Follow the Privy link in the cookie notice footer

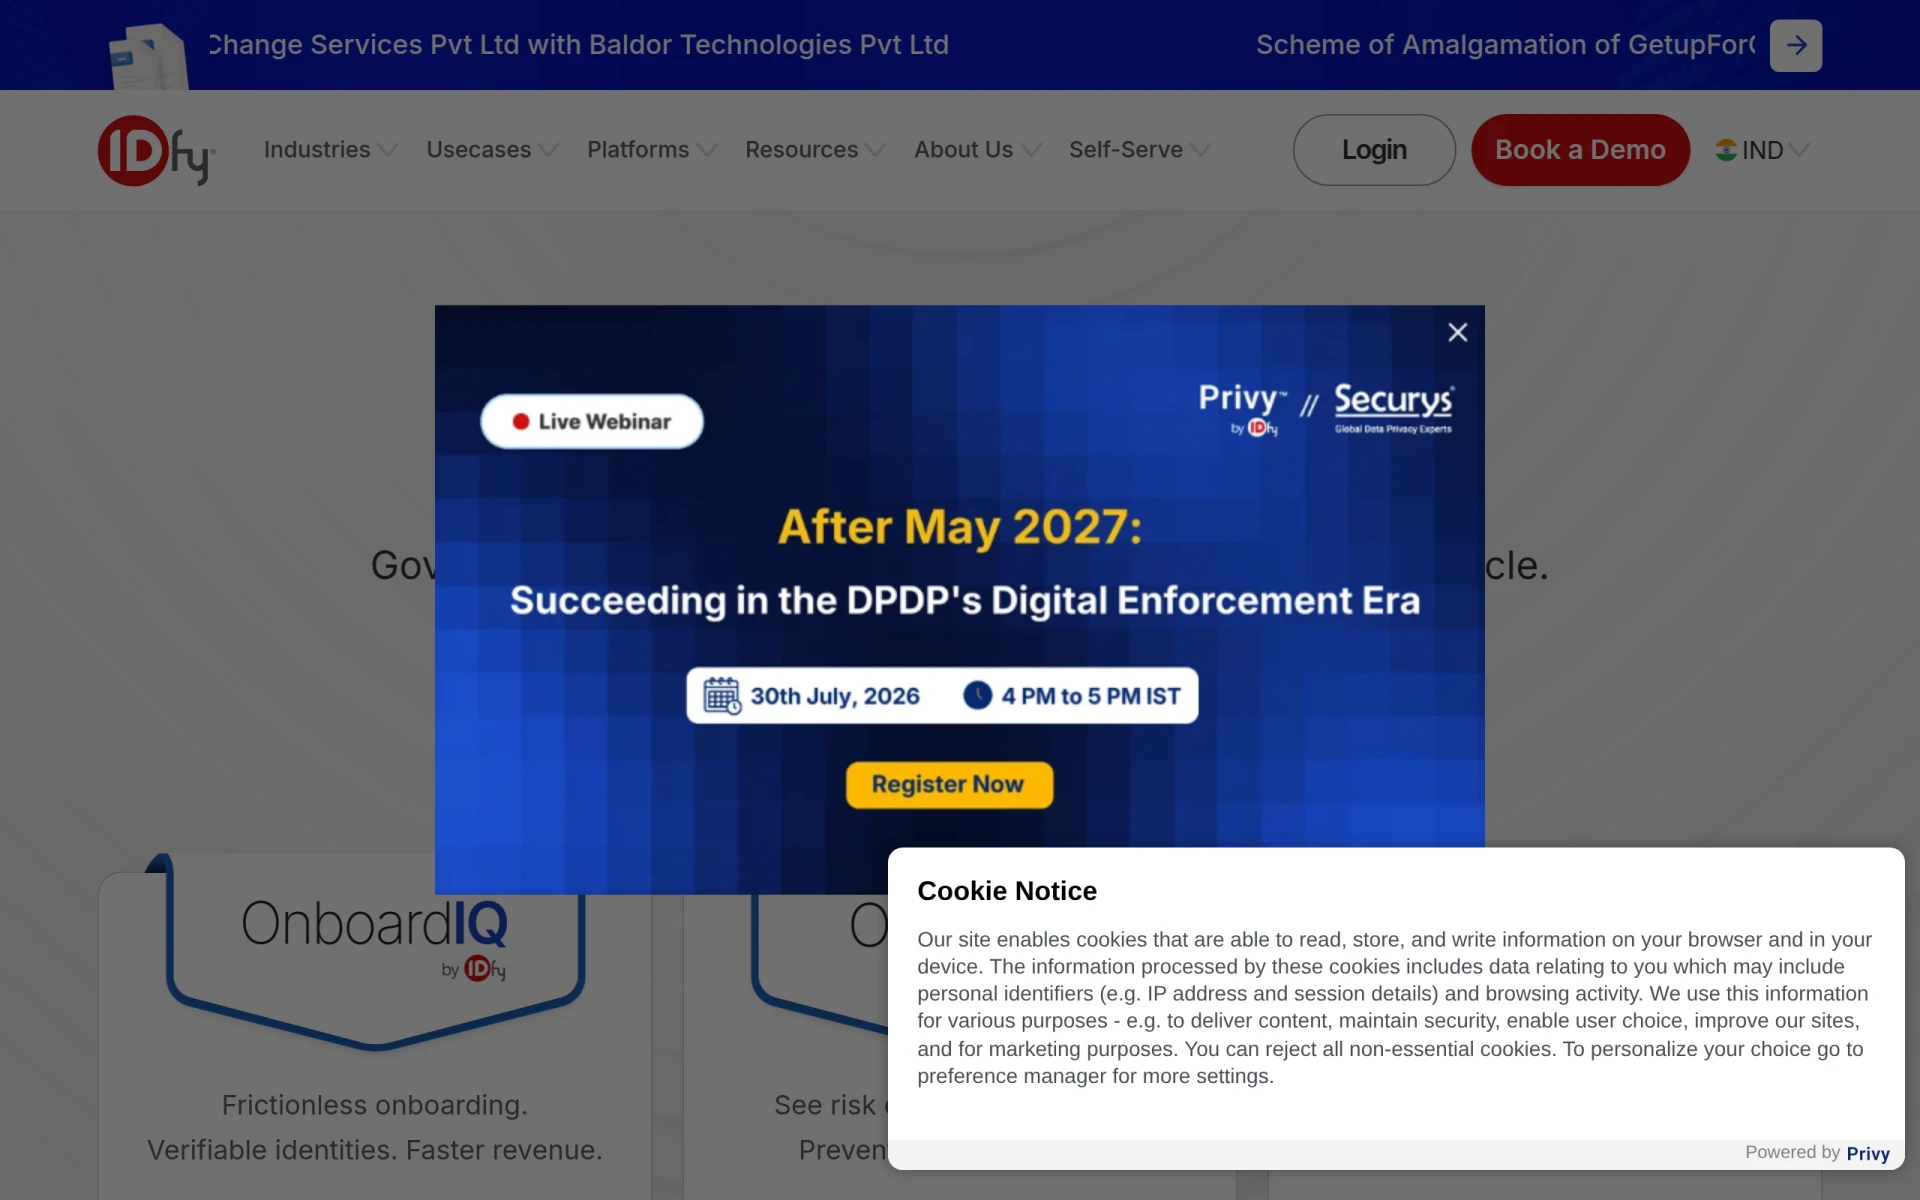point(1868,1153)
